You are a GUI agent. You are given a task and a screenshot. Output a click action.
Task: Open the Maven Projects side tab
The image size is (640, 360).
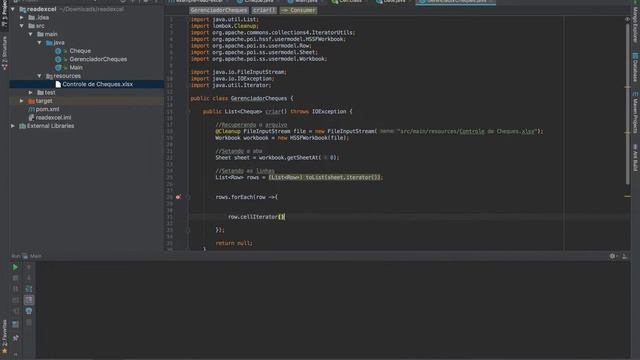pyautogui.click(x=635, y=112)
